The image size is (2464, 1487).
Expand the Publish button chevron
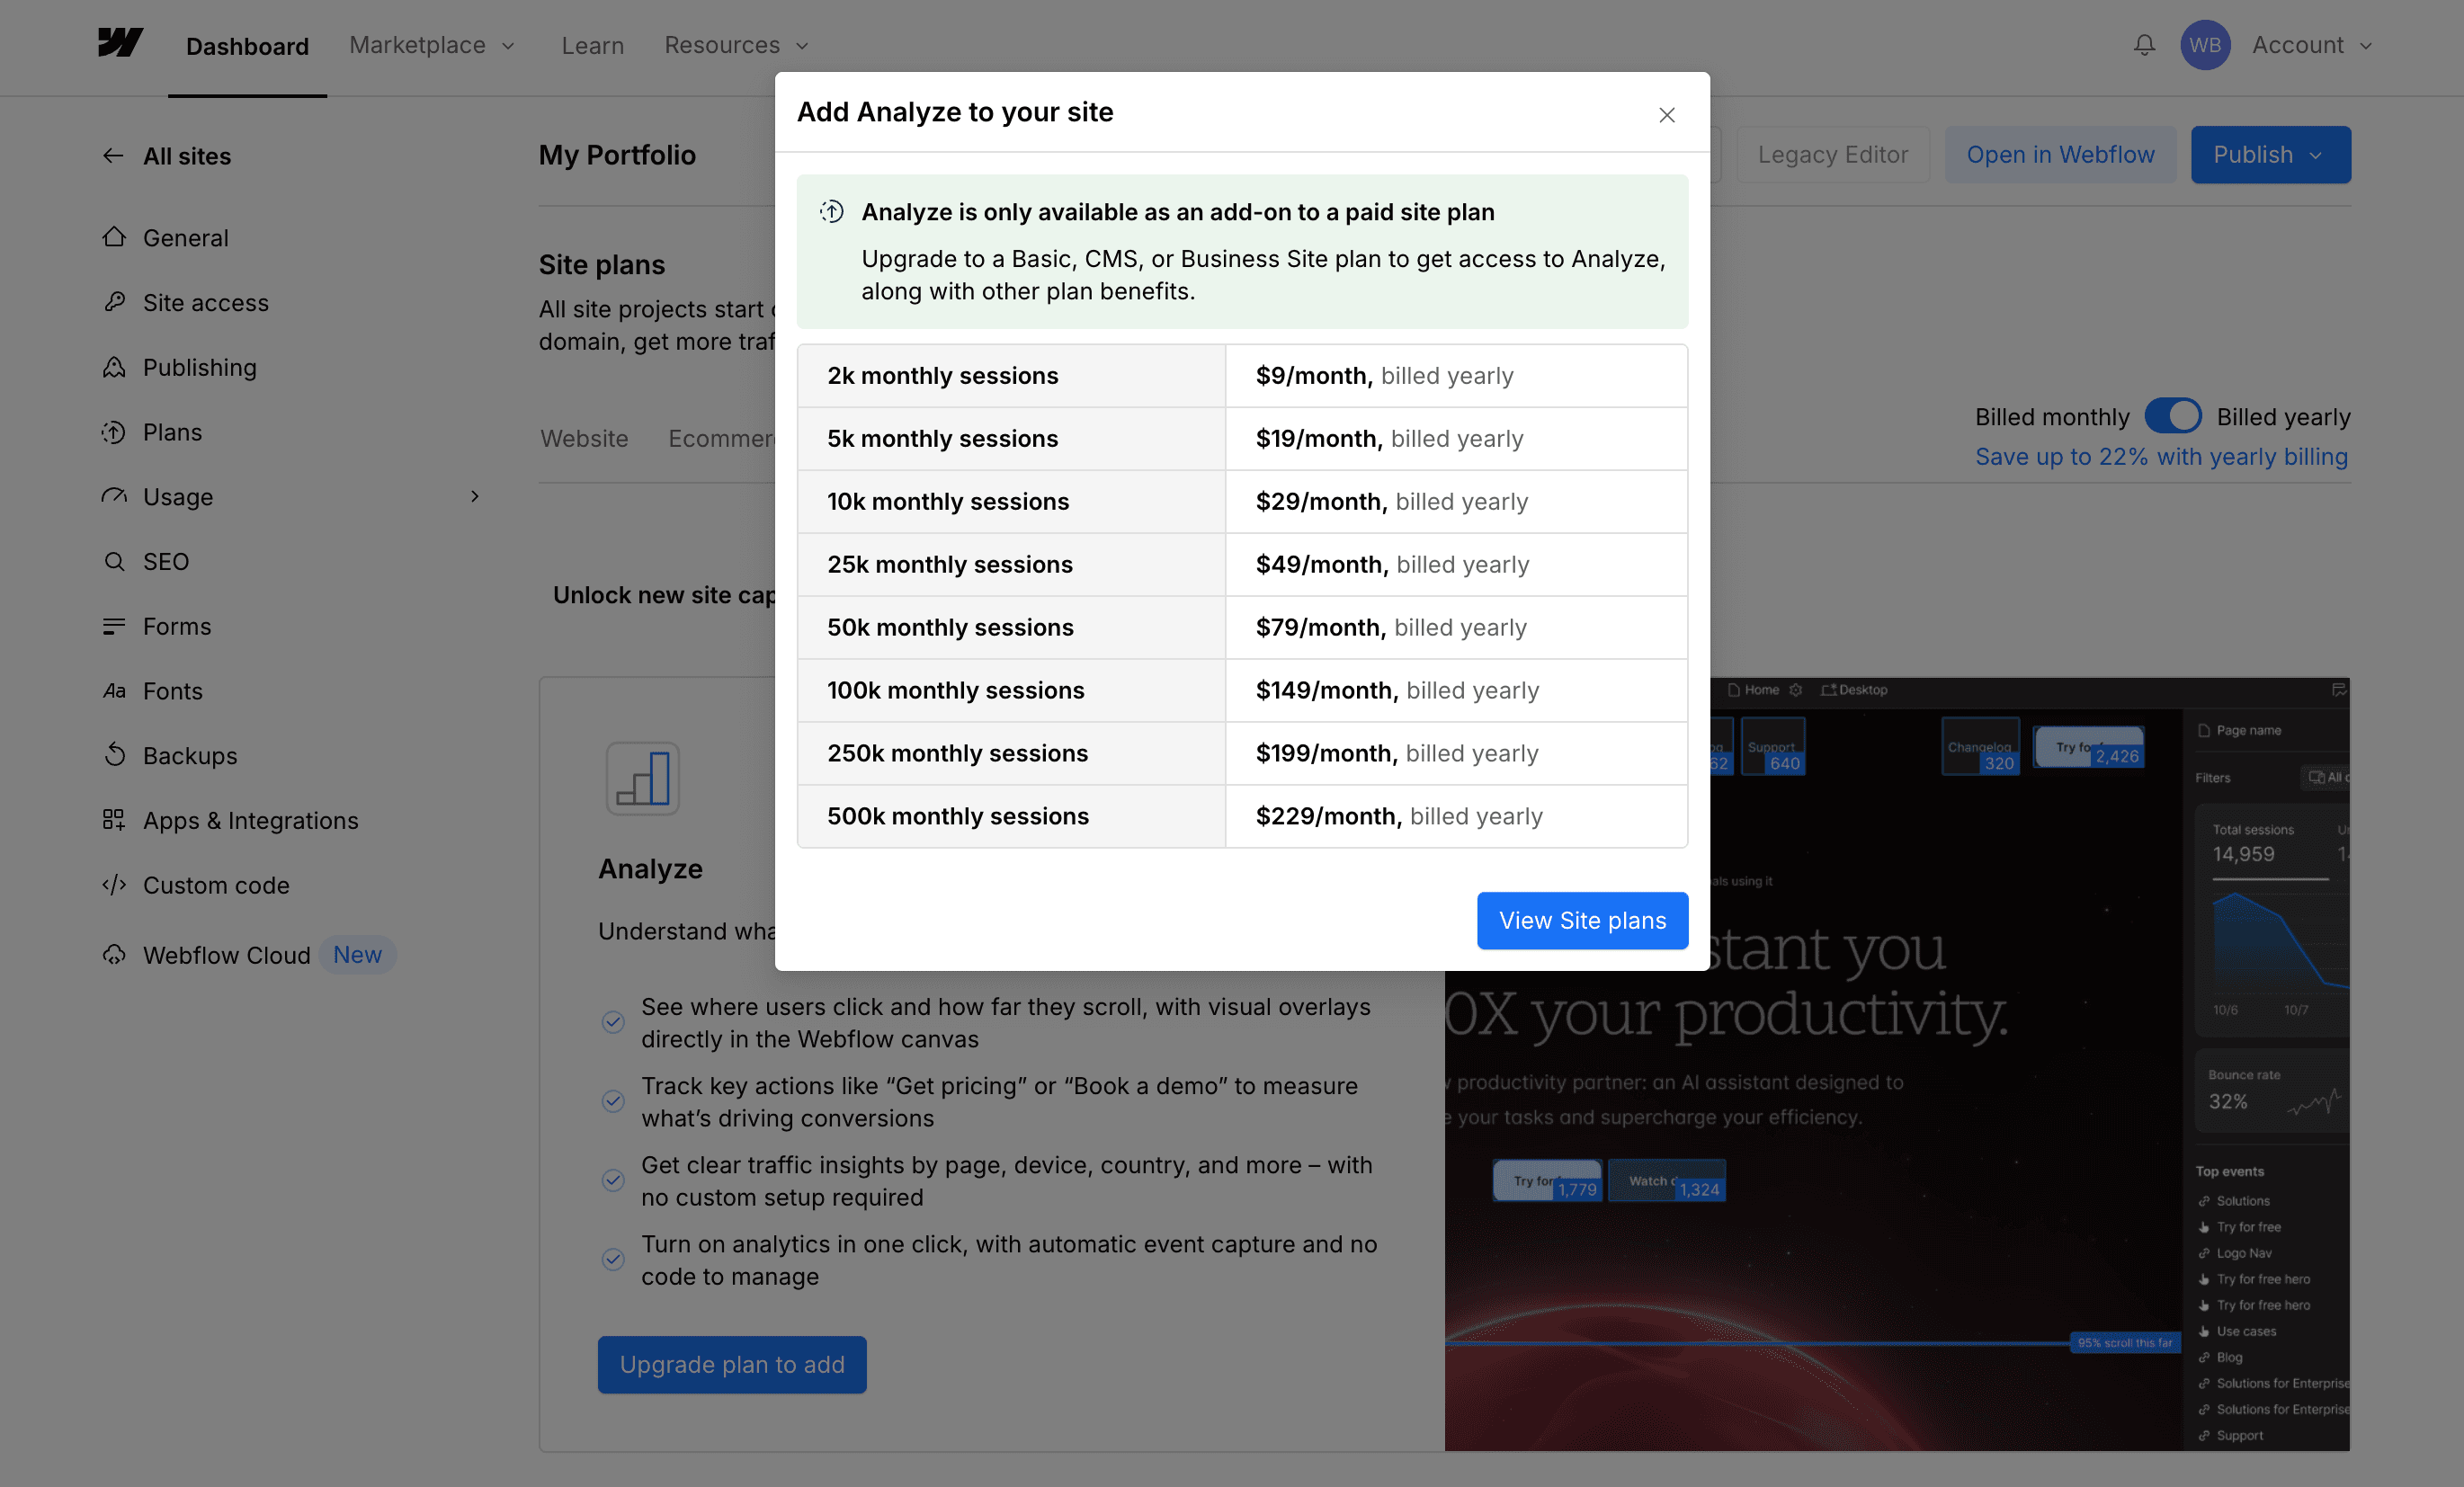(x=2316, y=155)
